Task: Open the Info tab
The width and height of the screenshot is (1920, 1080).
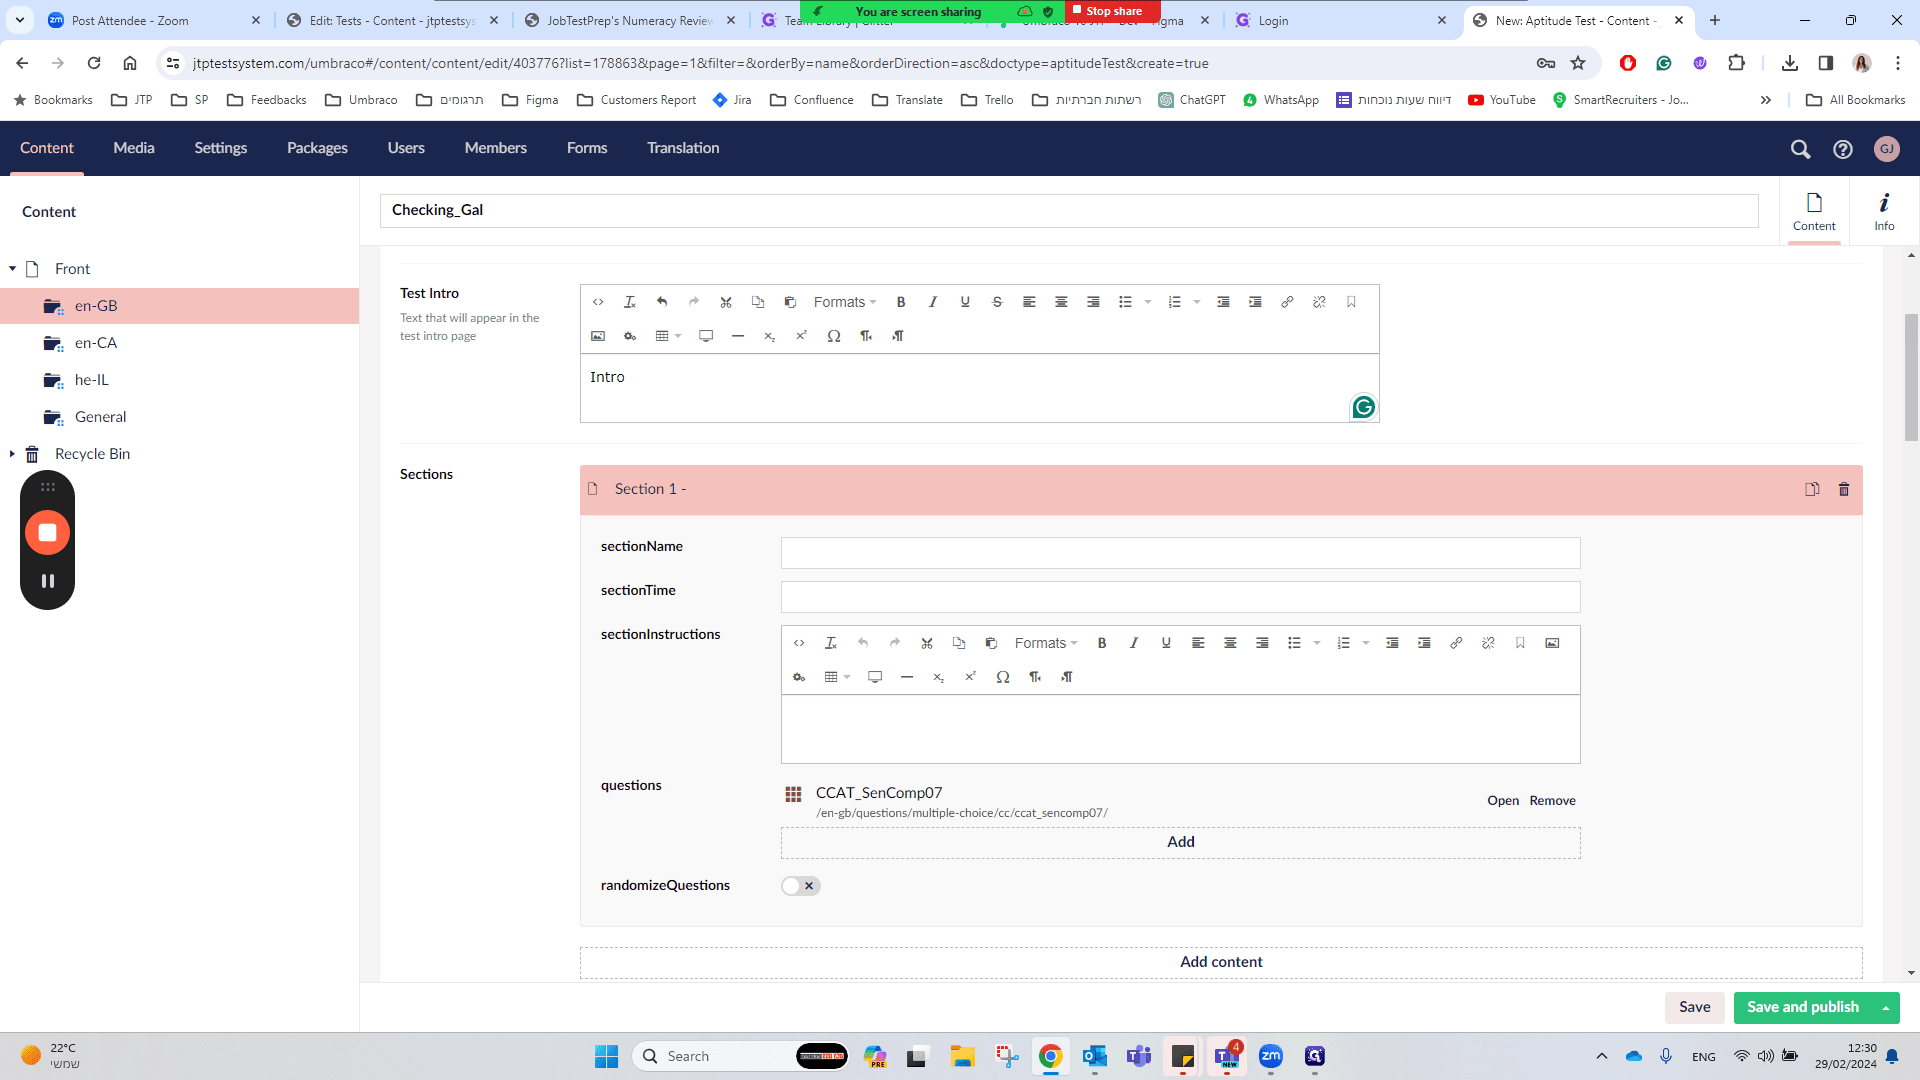Action: pos(1884,211)
